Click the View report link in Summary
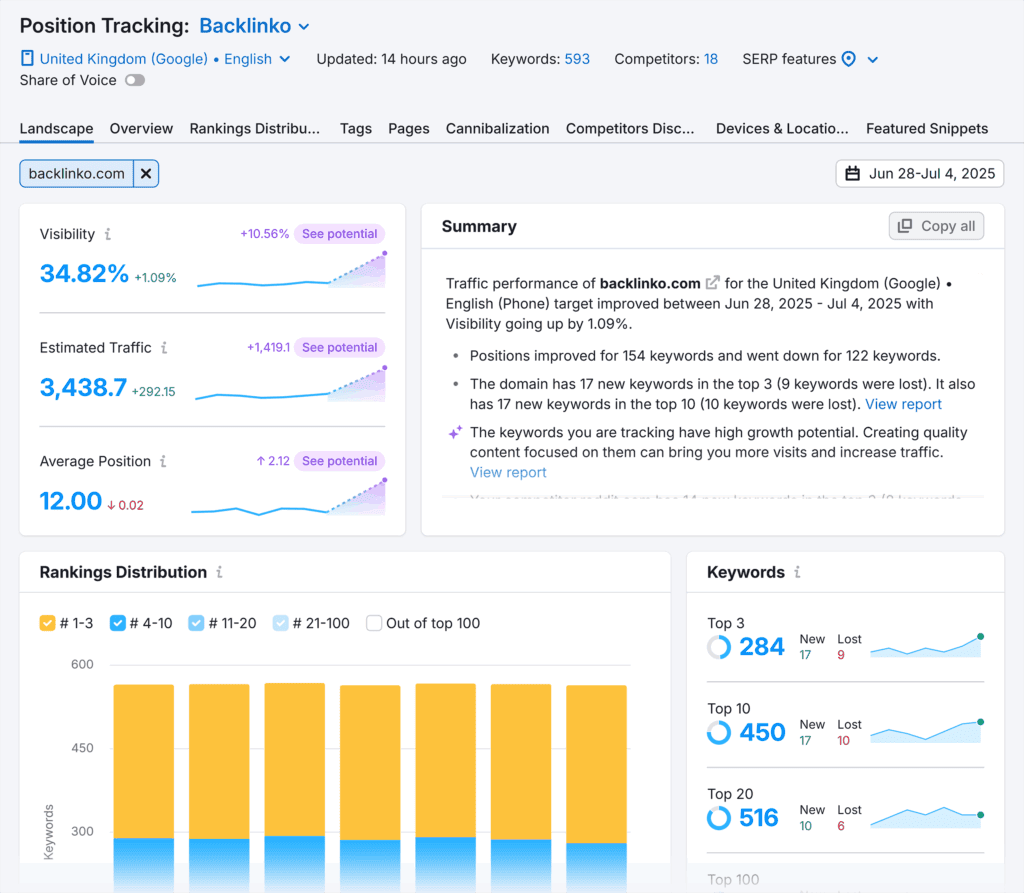Screen dimensions: 1024x893 click(903, 404)
